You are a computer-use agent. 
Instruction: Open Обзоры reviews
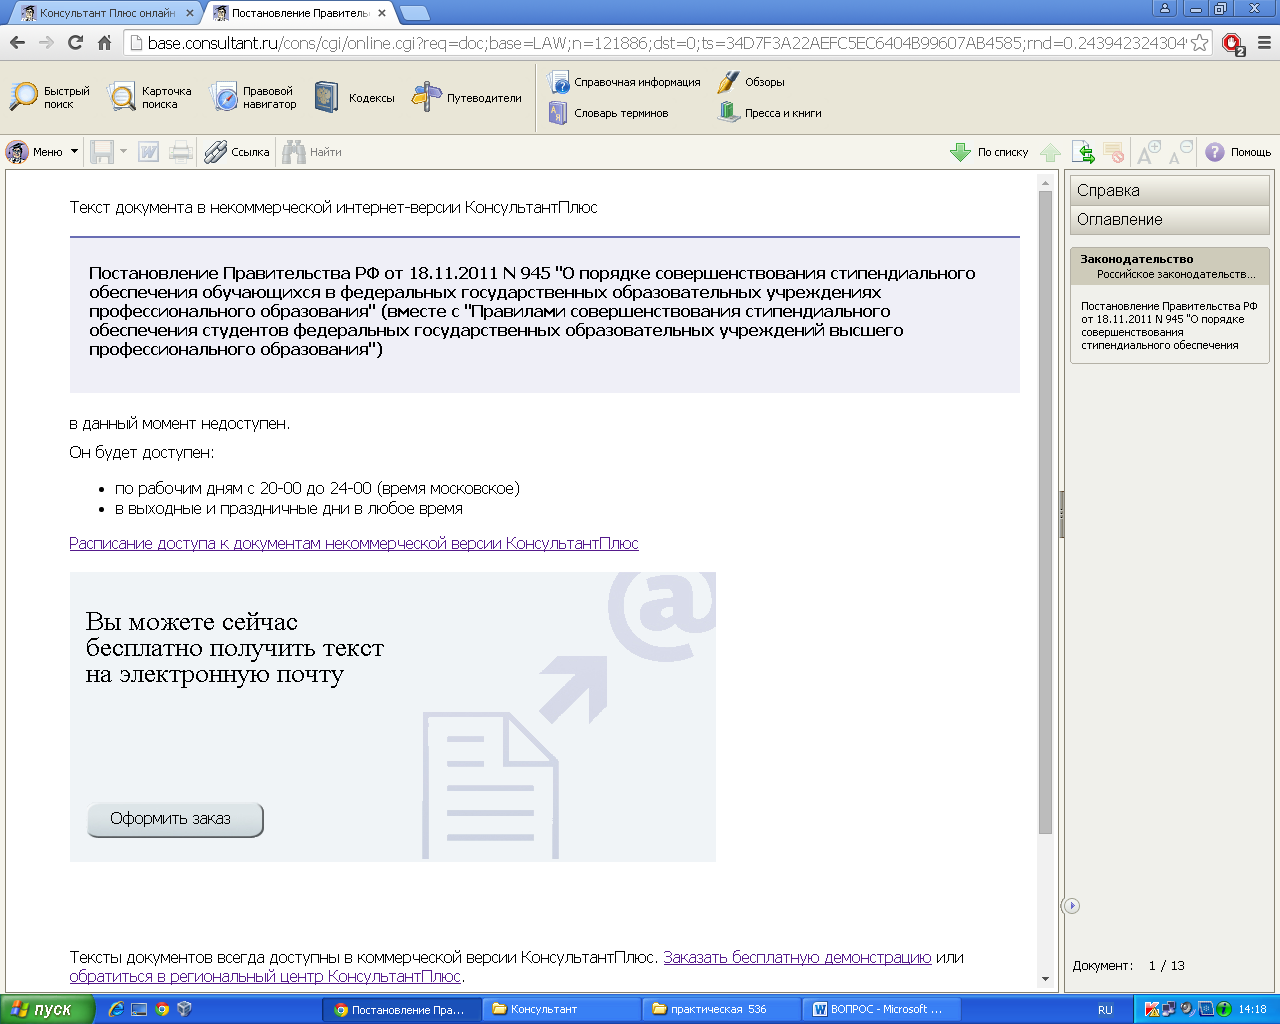tap(751, 82)
